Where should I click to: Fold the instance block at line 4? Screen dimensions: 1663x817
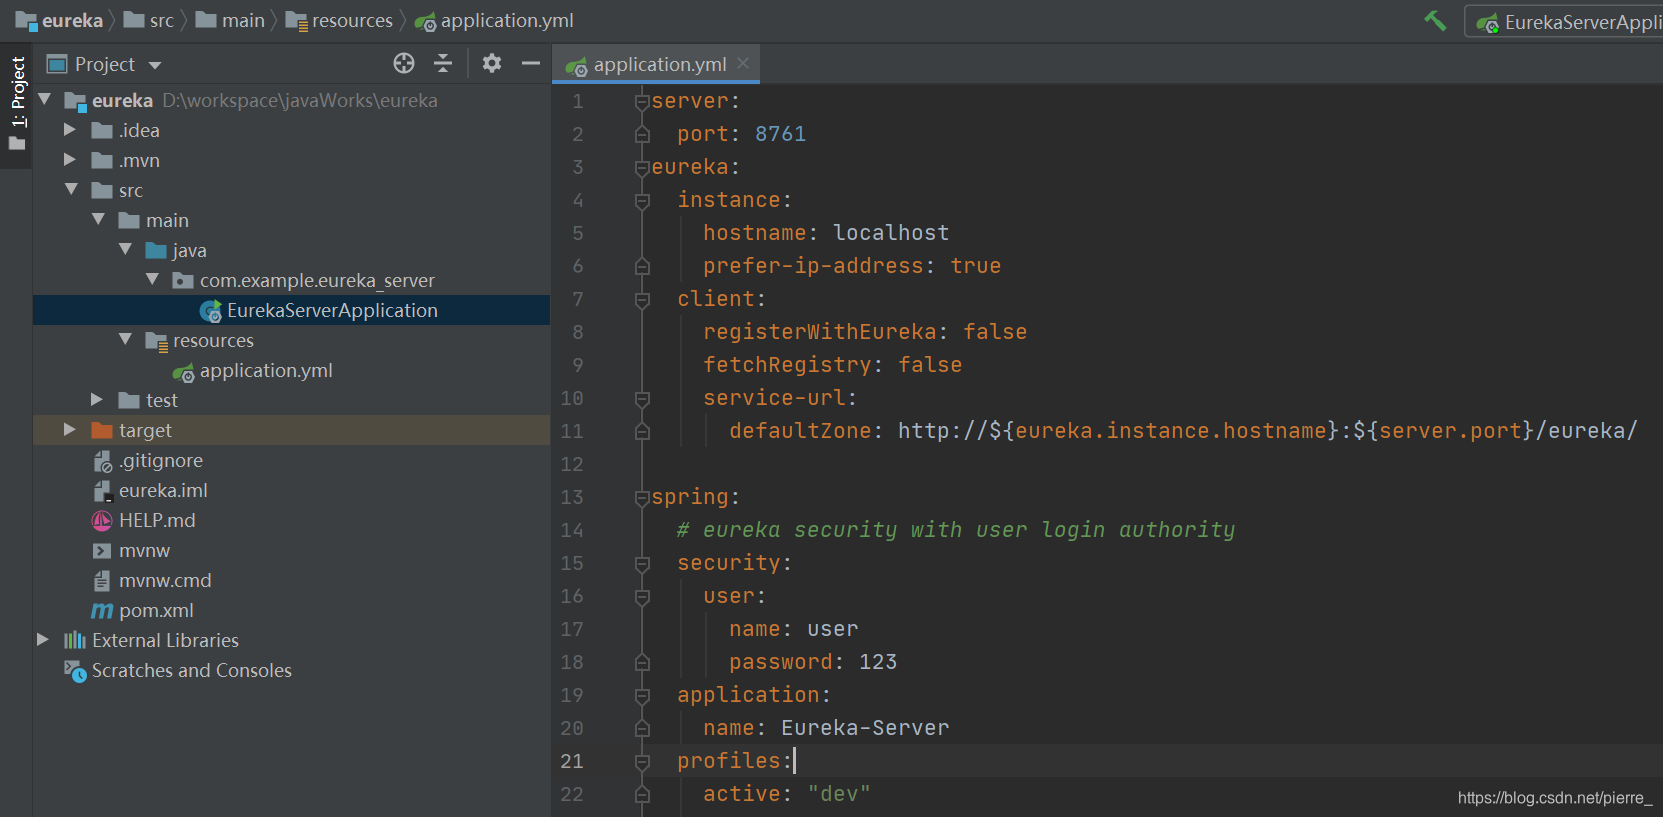(642, 200)
